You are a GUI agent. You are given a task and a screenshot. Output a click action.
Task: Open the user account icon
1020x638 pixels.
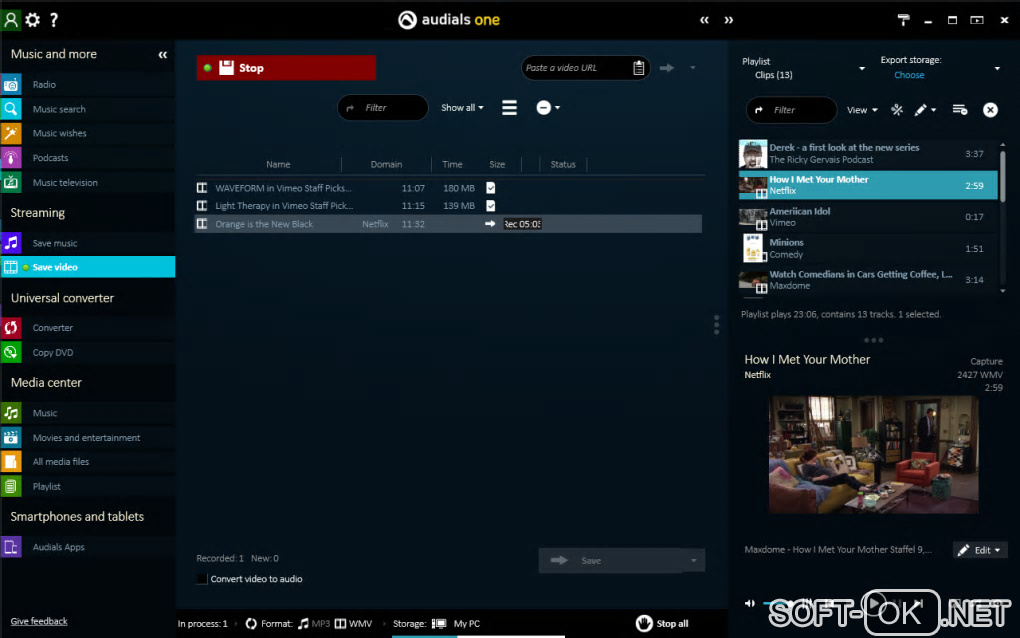(11, 20)
